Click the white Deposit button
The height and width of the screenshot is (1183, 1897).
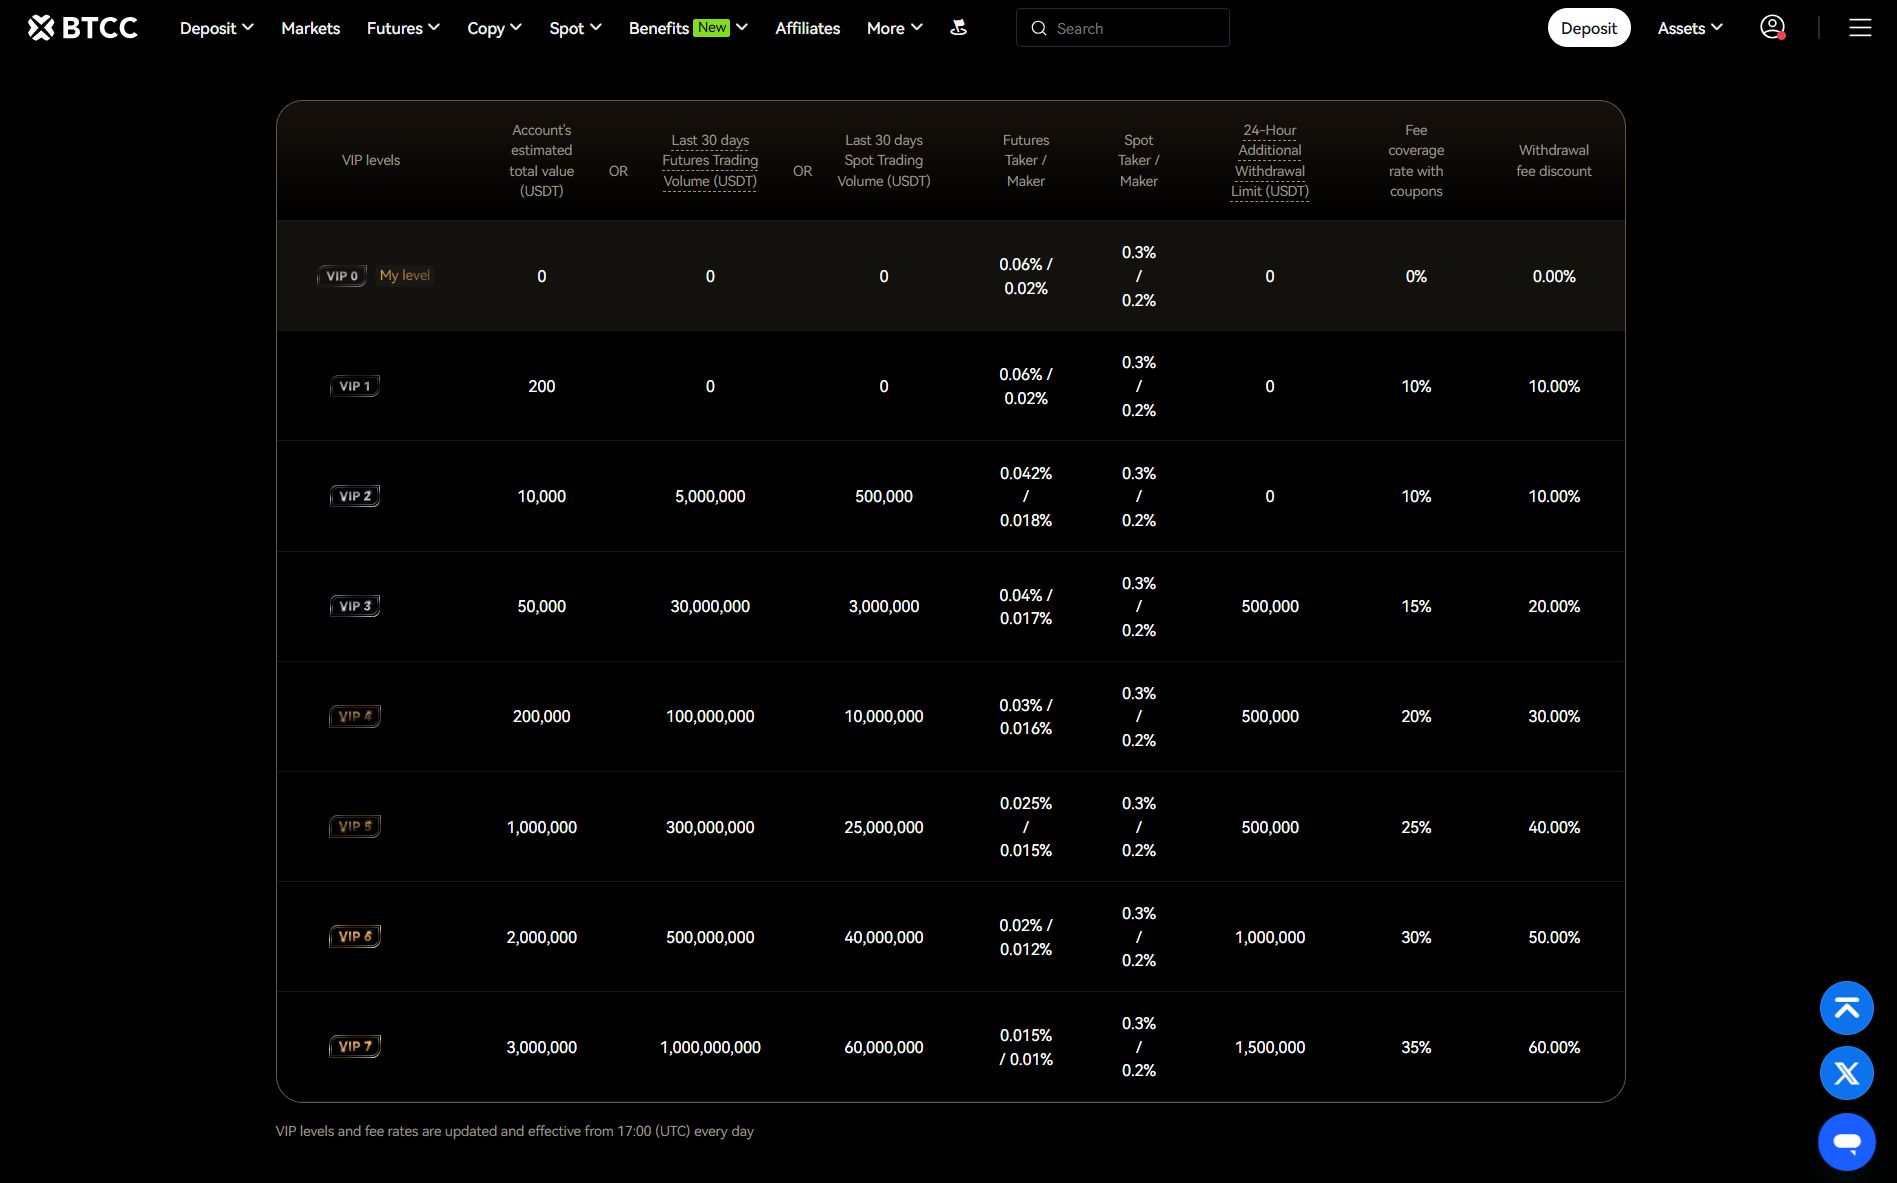click(1589, 28)
